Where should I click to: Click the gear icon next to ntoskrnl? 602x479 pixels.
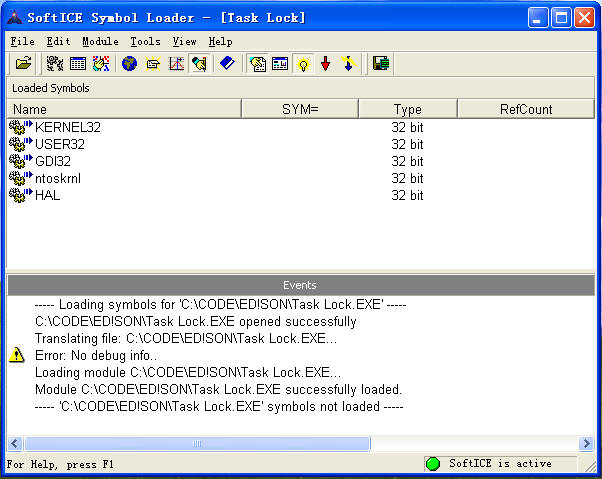[x=21, y=178]
